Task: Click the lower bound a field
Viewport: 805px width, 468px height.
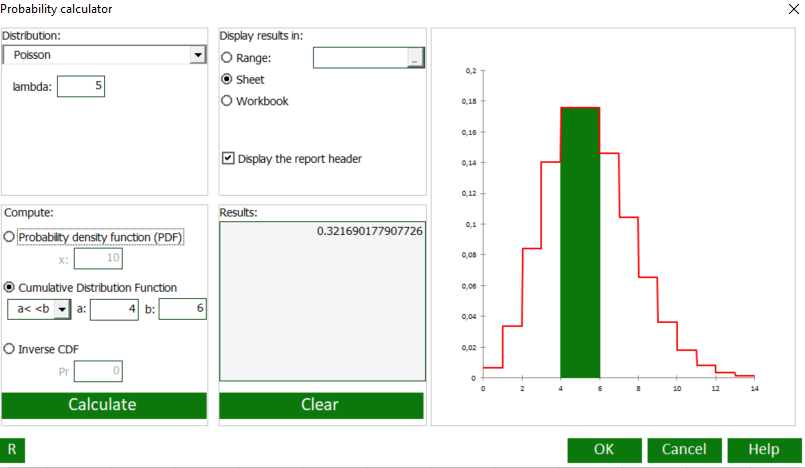Action: click(113, 310)
